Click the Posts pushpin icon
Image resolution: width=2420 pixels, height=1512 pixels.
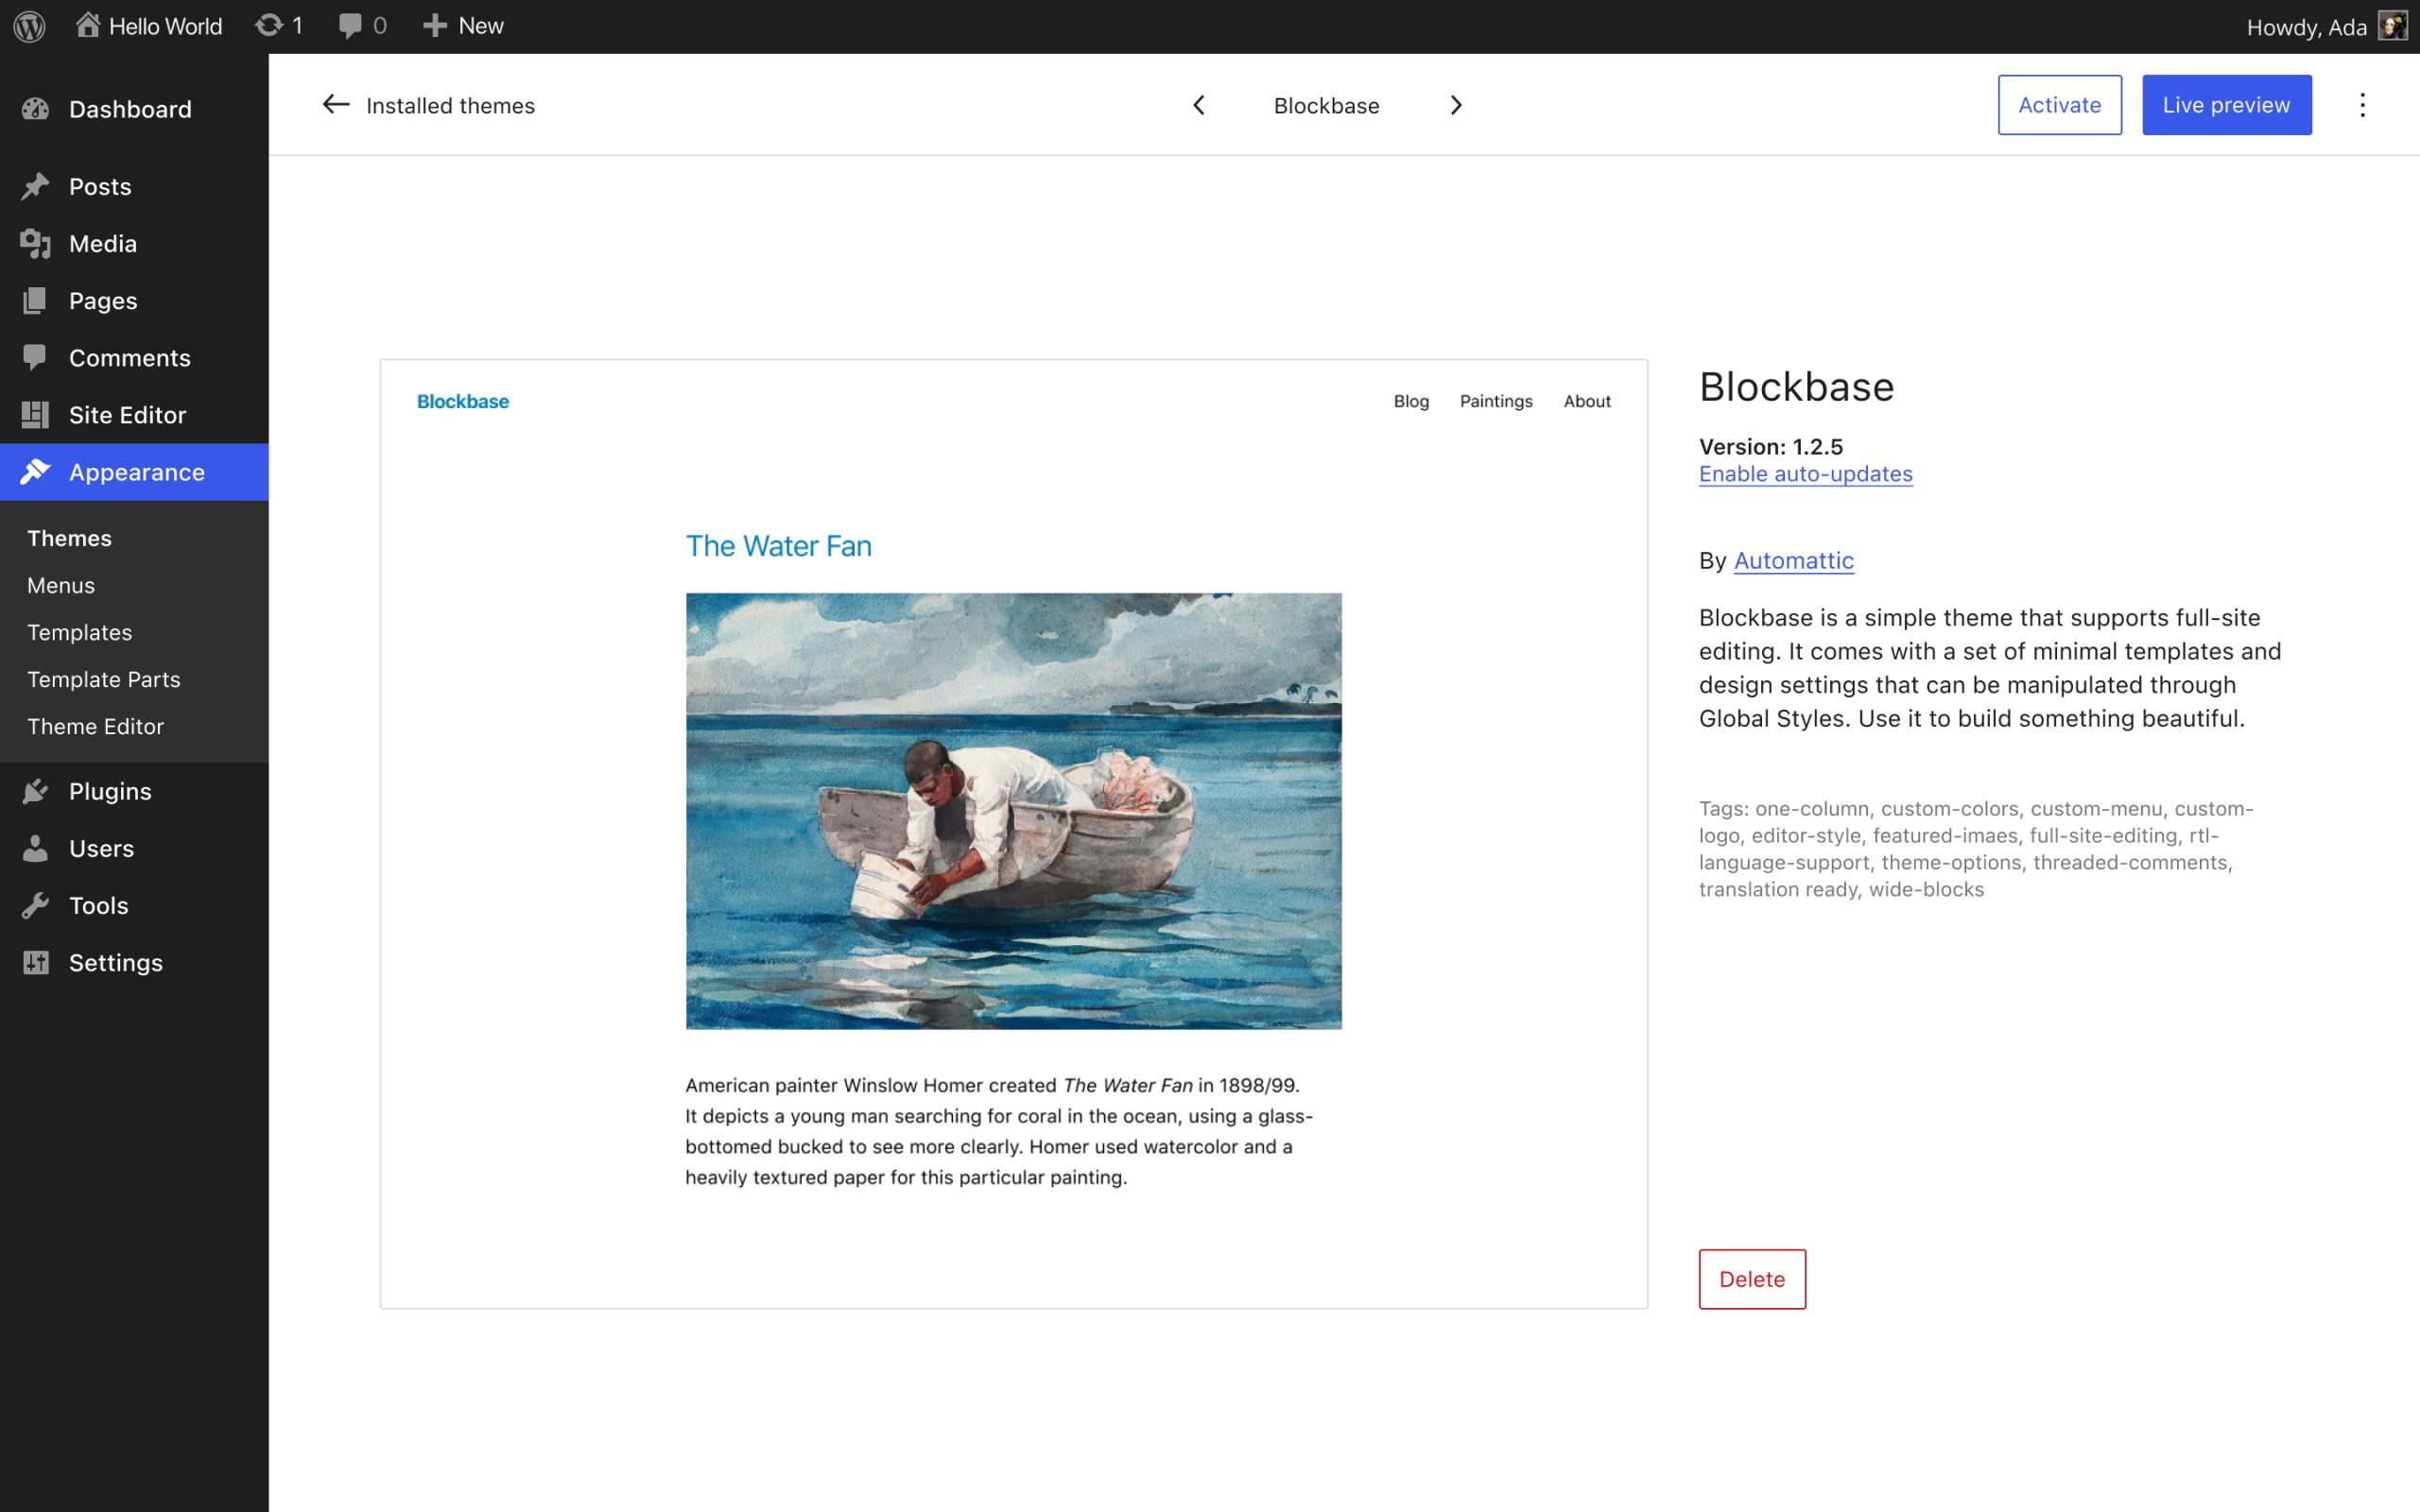(x=36, y=186)
